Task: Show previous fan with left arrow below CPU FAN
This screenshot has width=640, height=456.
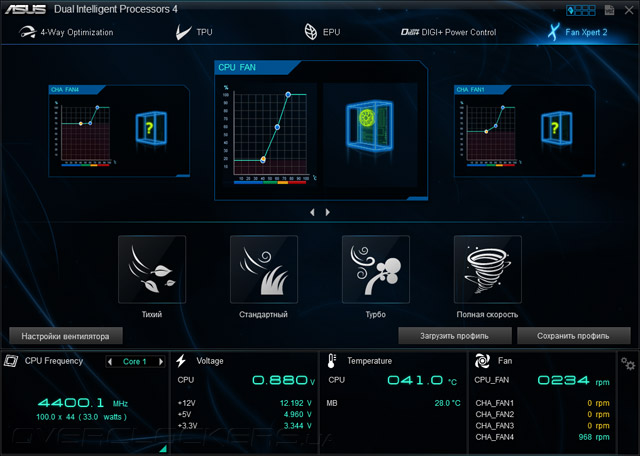Action: pos(312,212)
